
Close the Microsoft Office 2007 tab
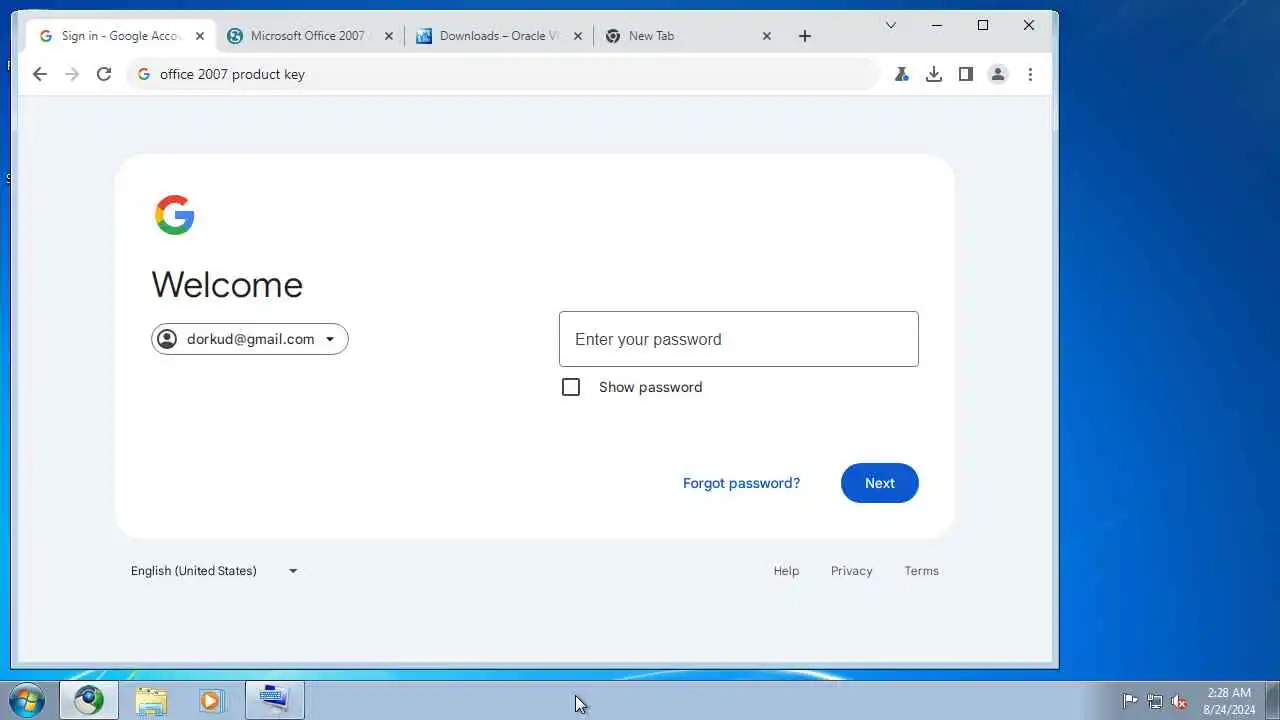(x=389, y=36)
